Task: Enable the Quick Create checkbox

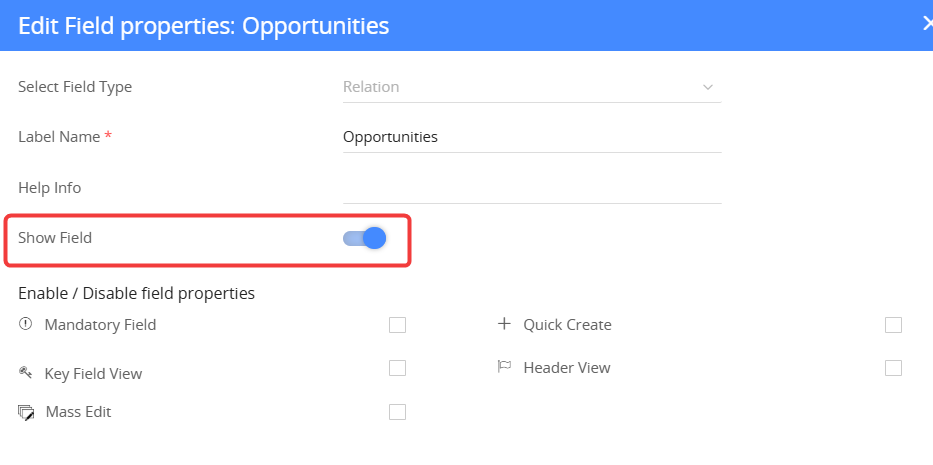Action: [893, 325]
